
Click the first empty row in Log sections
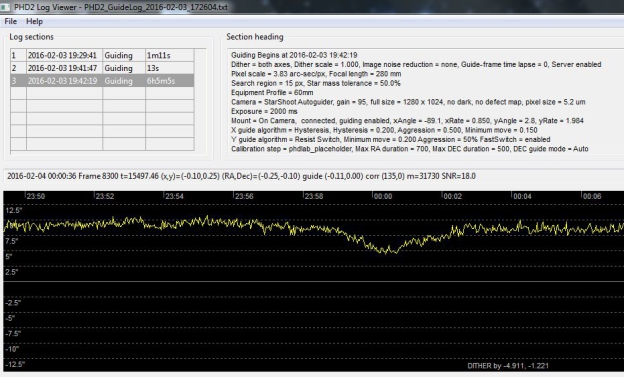point(102,94)
